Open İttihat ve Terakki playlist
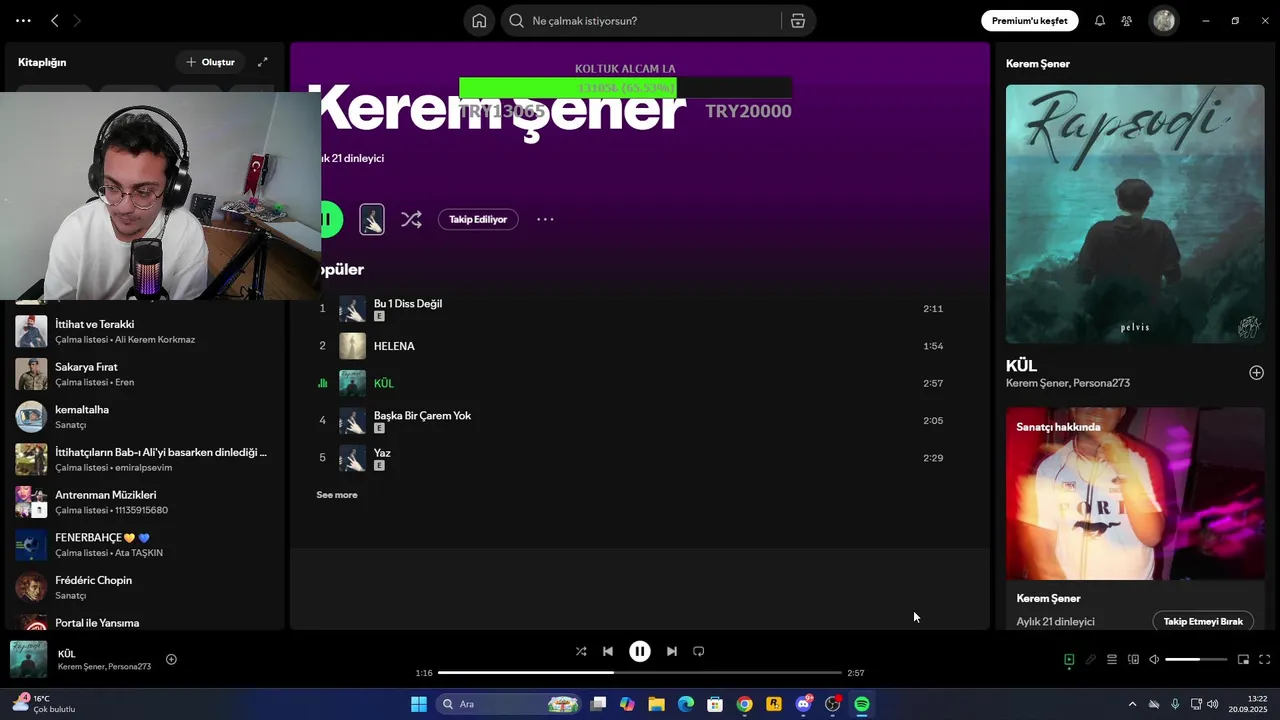This screenshot has height=720, width=1280. tap(145, 331)
